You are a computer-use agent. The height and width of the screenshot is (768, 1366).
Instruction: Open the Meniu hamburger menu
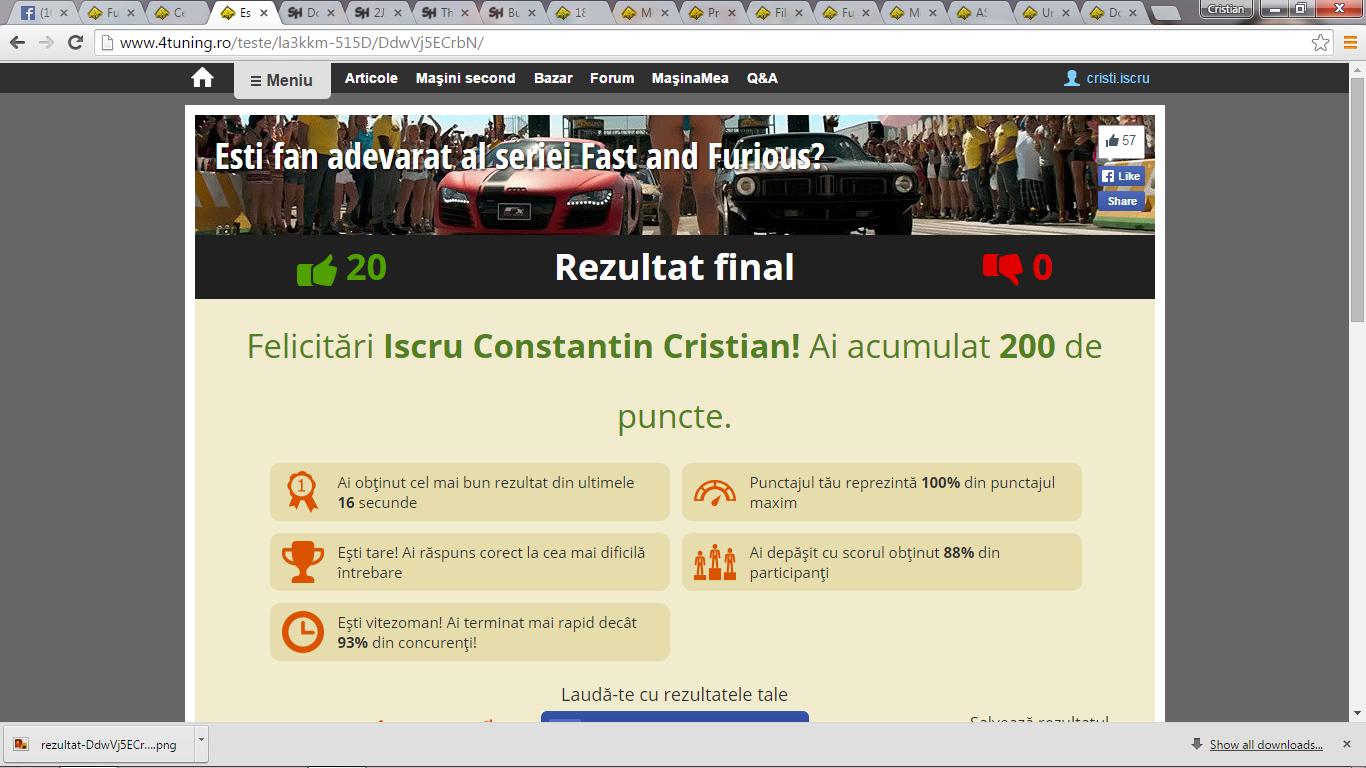point(282,80)
